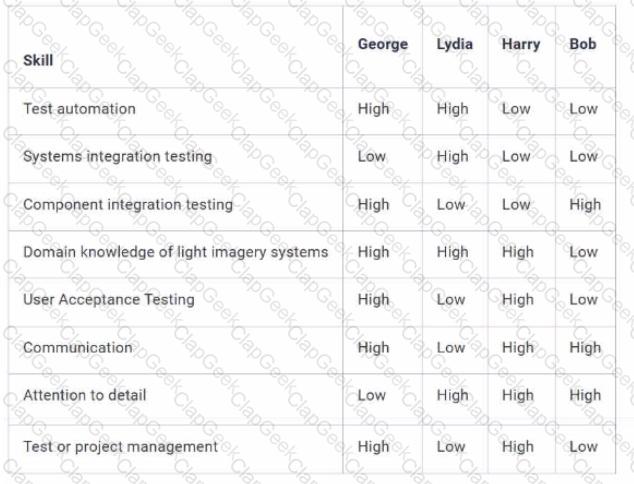Click Harry's User Acceptance Testing High cell
Screen dimensions: 634x484
[x=518, y=299]
